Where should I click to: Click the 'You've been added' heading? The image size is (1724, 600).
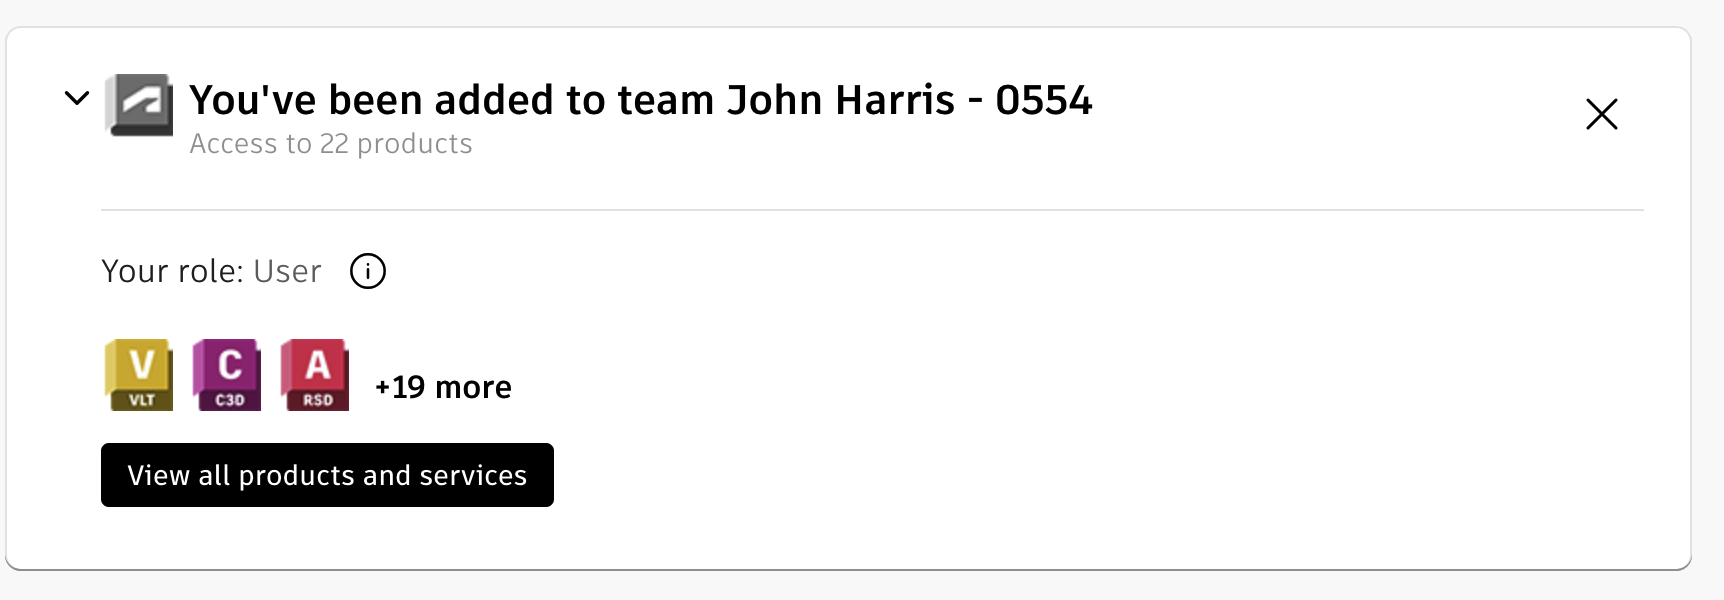(400, 100)
